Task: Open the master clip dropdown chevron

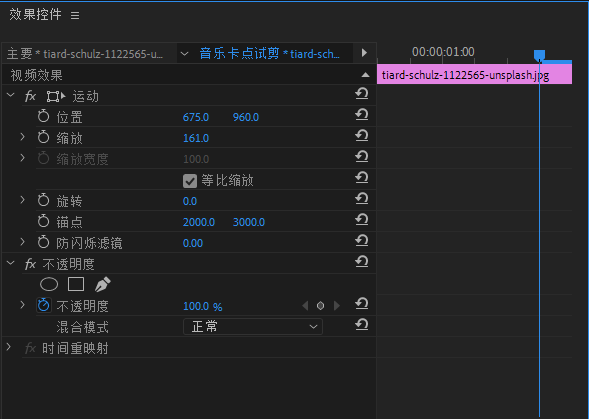Action: [x=184, y=54]
